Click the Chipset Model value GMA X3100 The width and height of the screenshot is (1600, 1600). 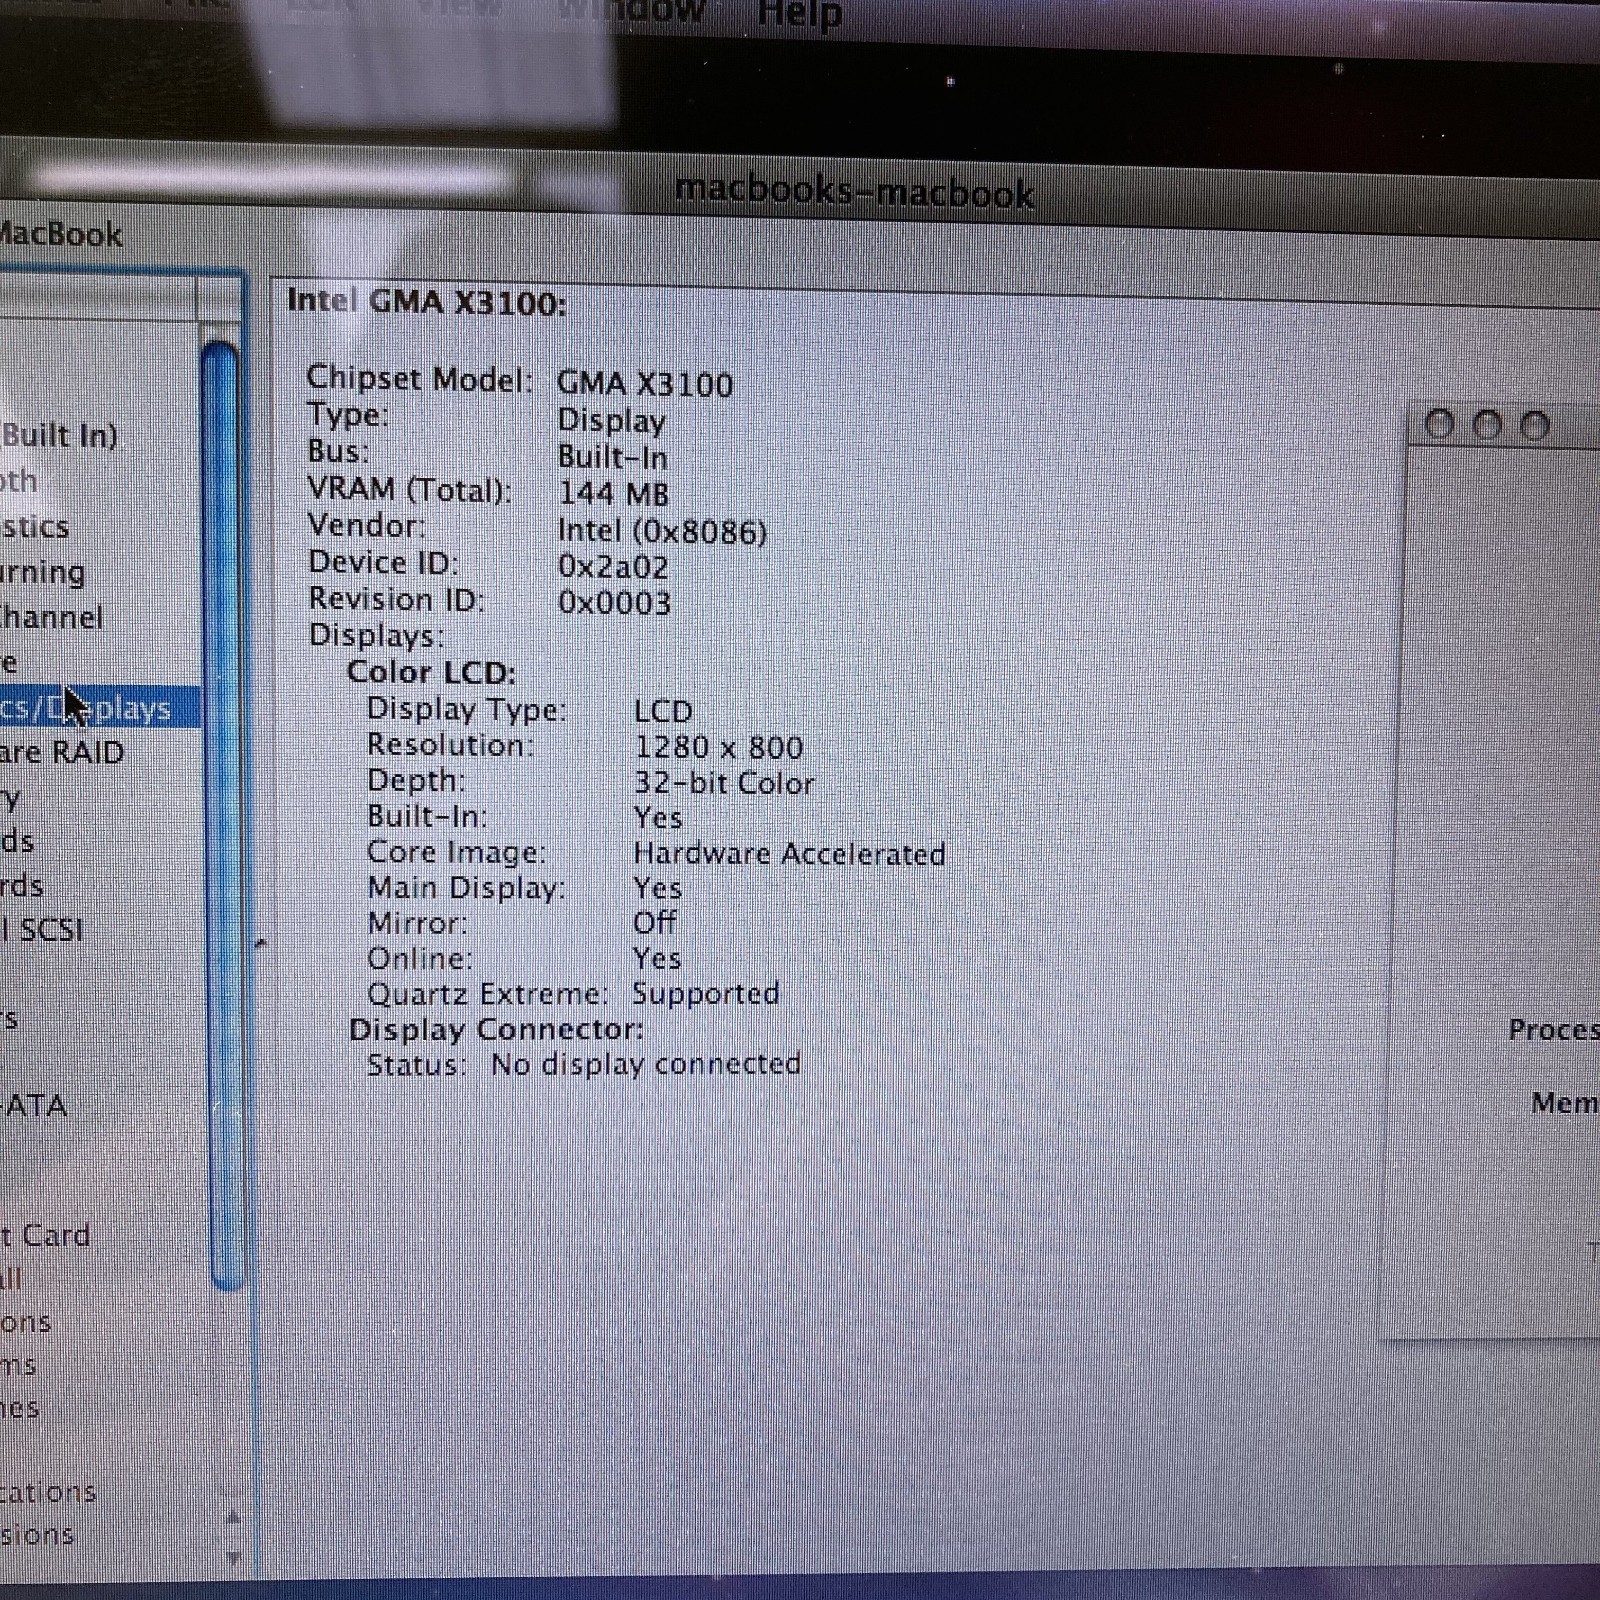coord(645,384)
